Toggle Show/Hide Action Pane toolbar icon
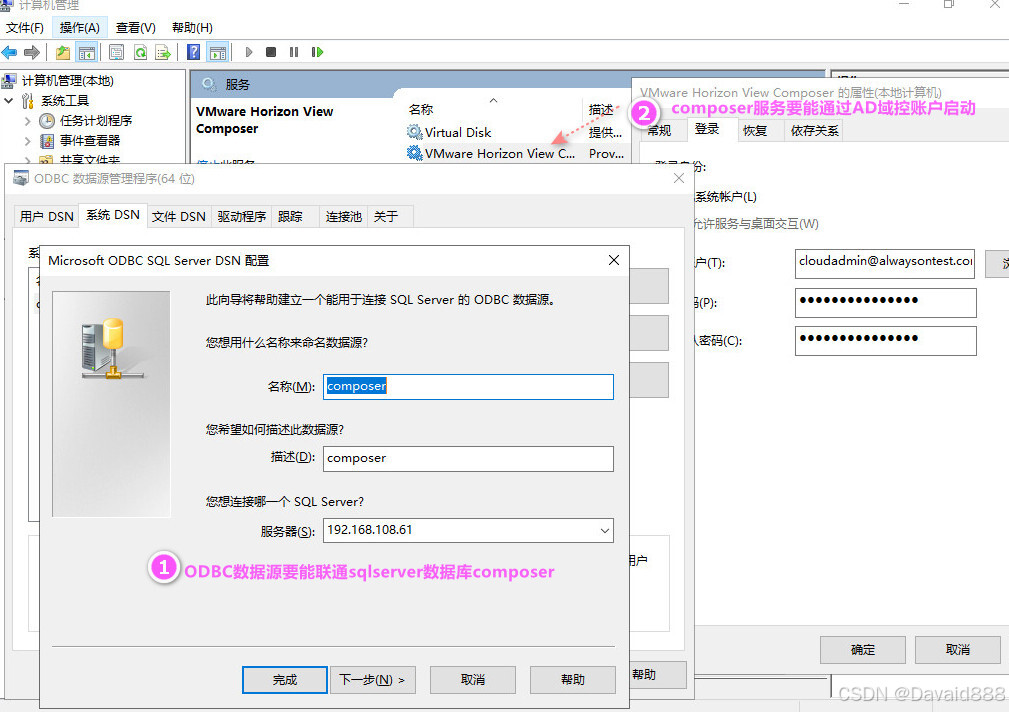The image size is (1009, 712). [x=218, y=52]
